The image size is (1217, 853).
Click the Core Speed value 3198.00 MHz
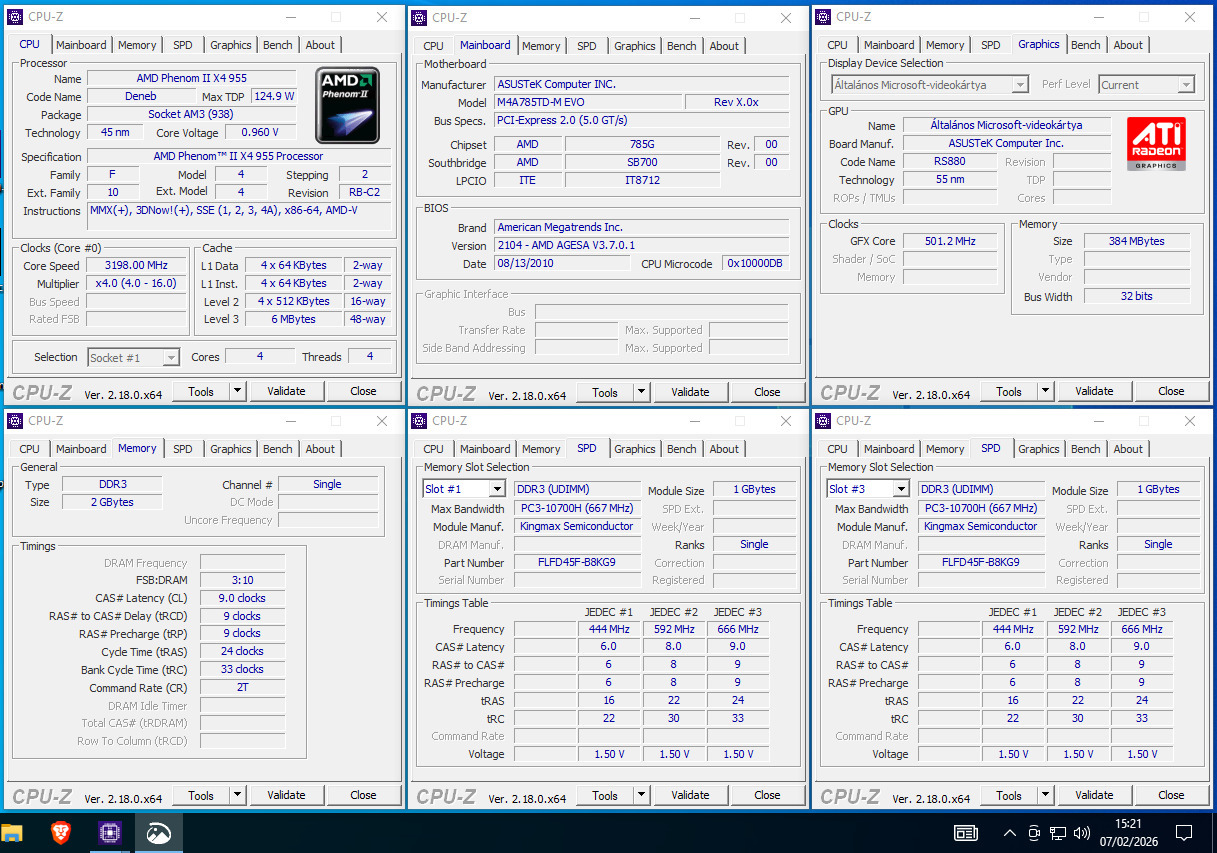coord(136,265)
